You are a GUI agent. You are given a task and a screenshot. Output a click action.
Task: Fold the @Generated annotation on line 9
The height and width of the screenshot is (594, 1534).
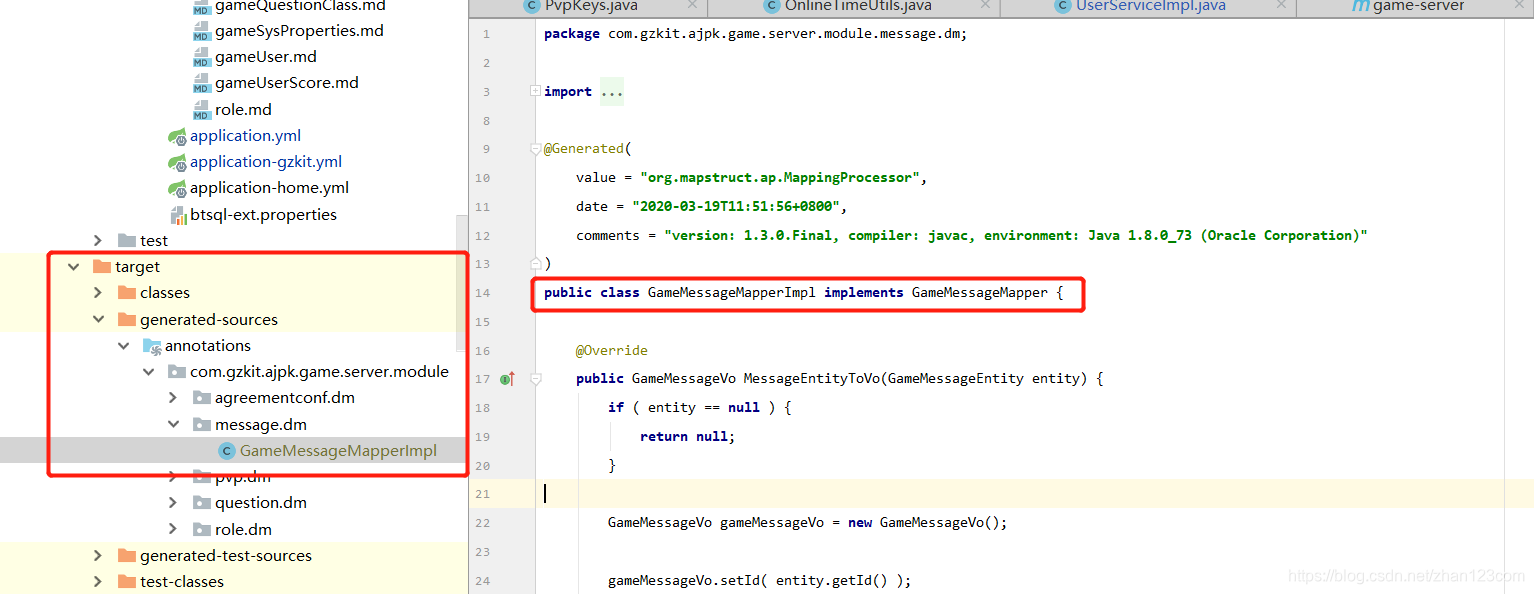pyautogui.click(x=535, y=149)
